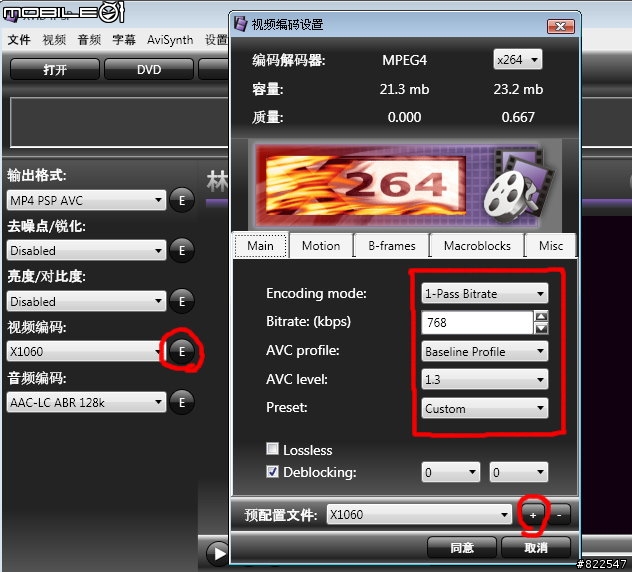Open output format dropdown MP4 PSP AVC
Screen dimensions: 632x572
click(86, 200)
